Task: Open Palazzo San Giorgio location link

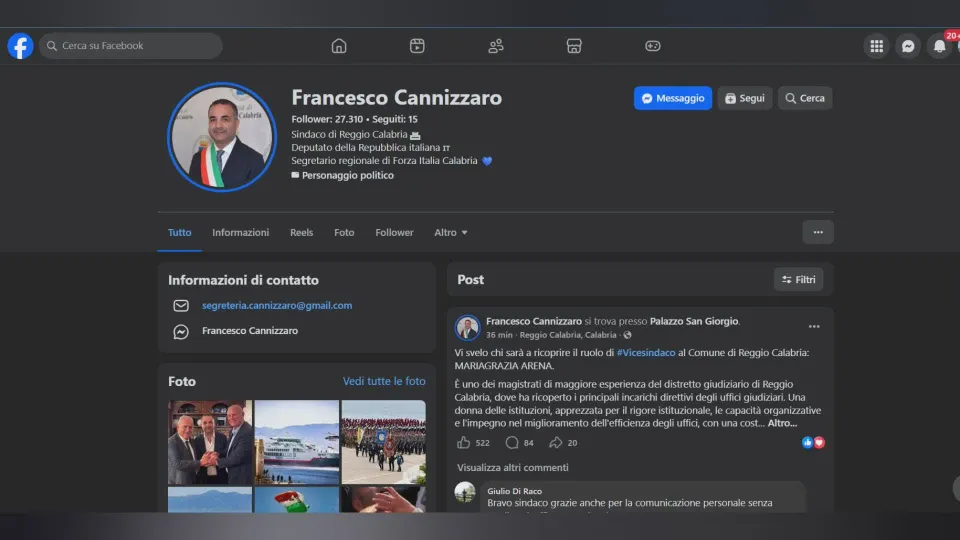Action: click(694, 321)
